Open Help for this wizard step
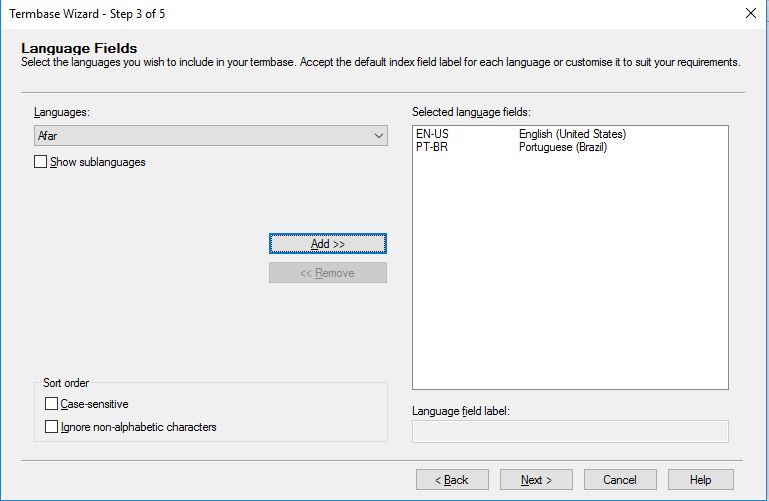Viewport: 769px width, 501px height. pyautogui.click(x=700, y=480)
